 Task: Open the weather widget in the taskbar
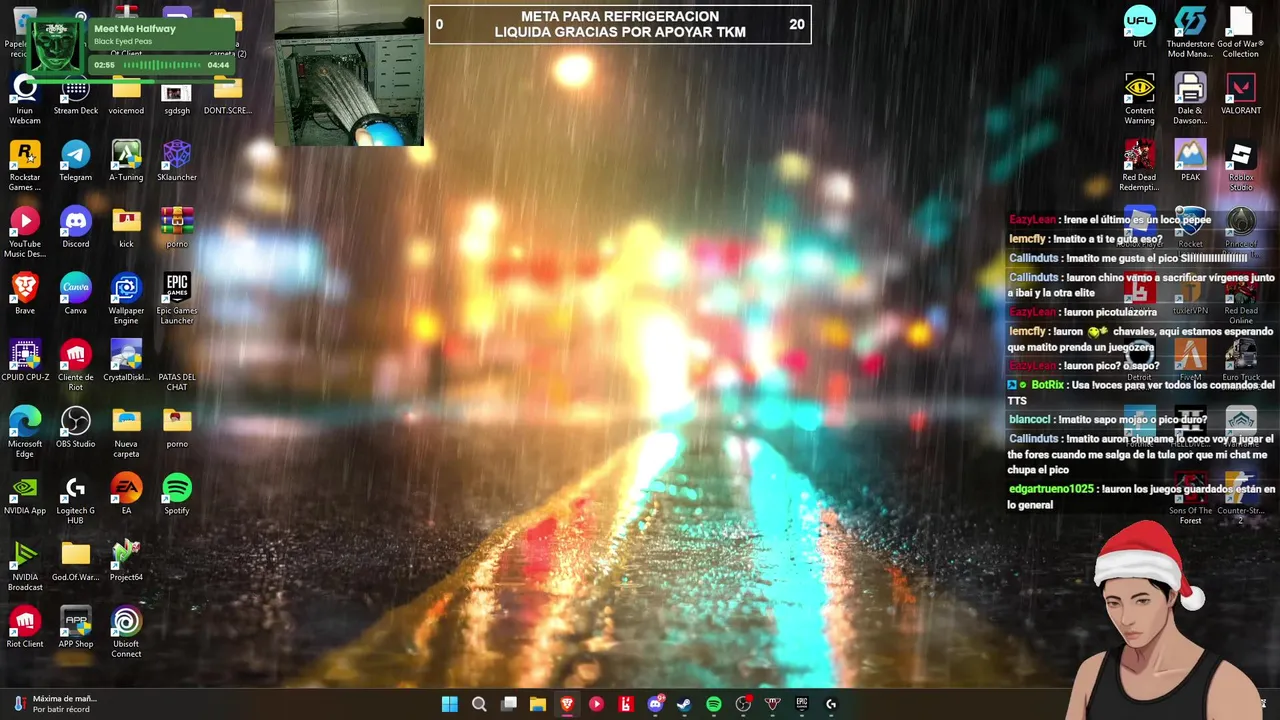click(x=55, y=704)
